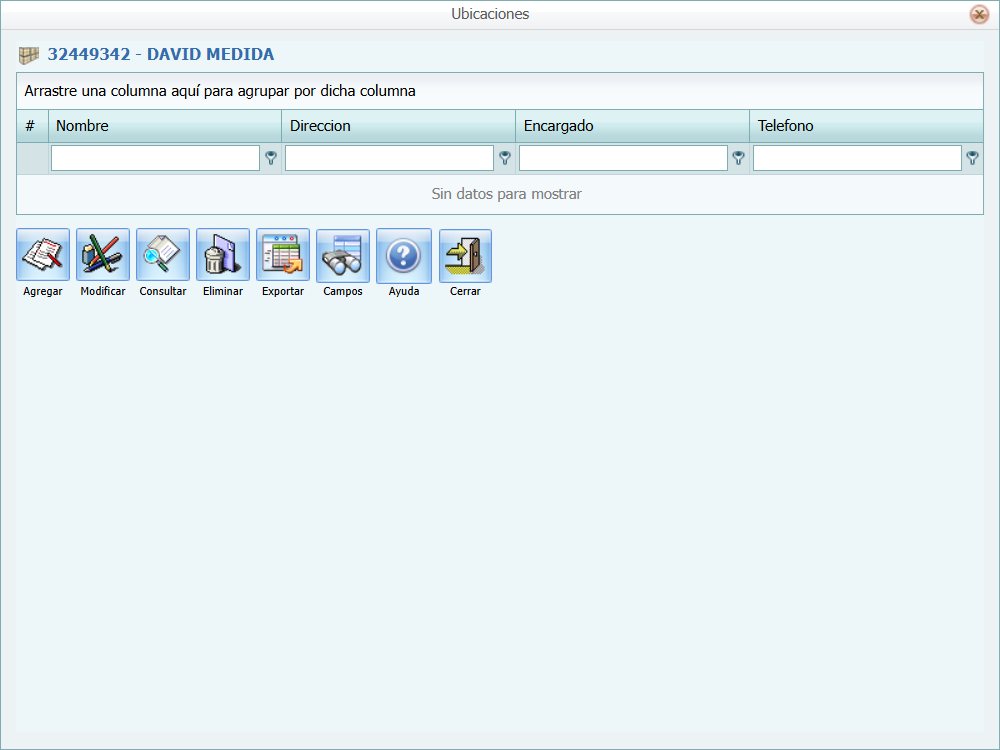Viewport: 1000px width, 750px height.
Task: Click the Encargado column header
Action: pyautogui.click(x=632, y=126)
